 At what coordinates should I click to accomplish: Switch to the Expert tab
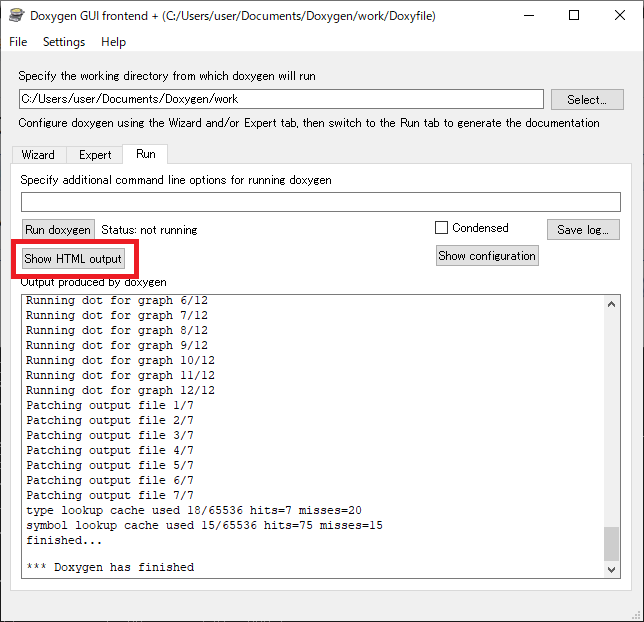click(95, 155)
